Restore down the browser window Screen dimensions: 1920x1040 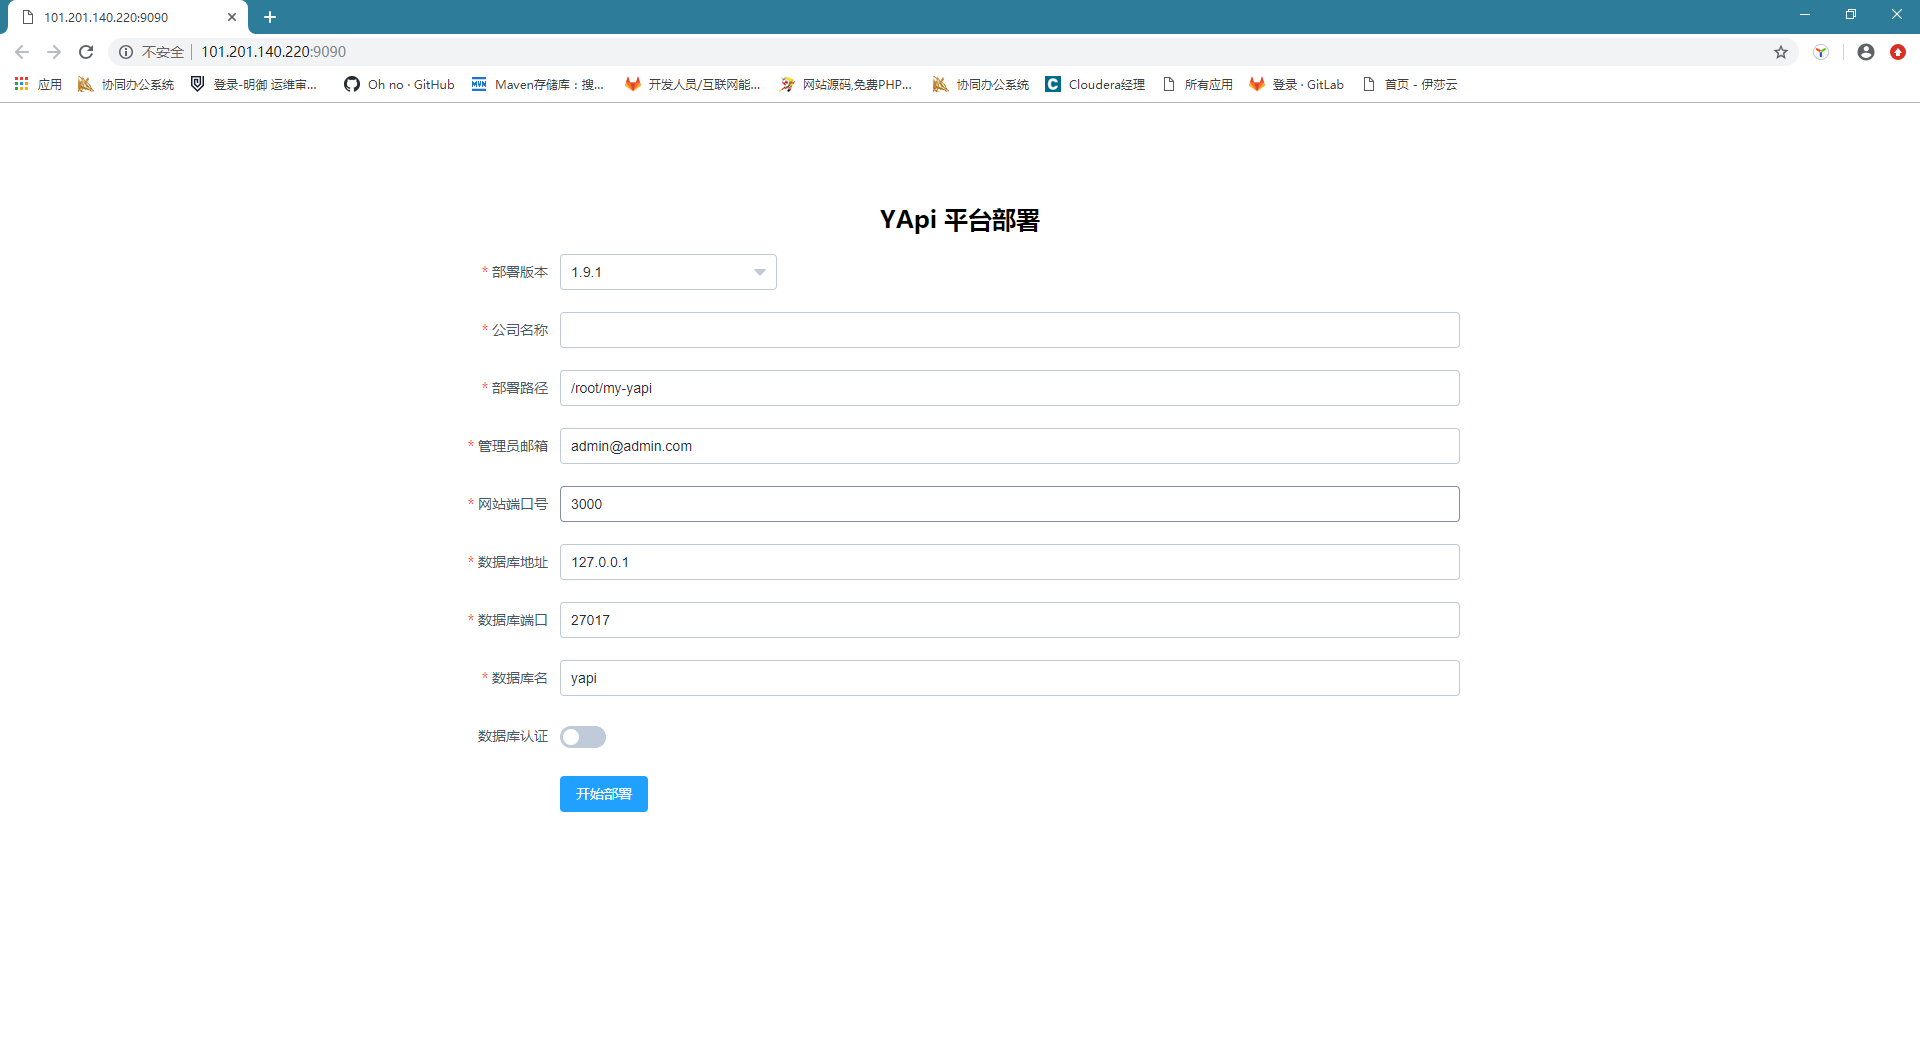click(x=1851, y=15)
